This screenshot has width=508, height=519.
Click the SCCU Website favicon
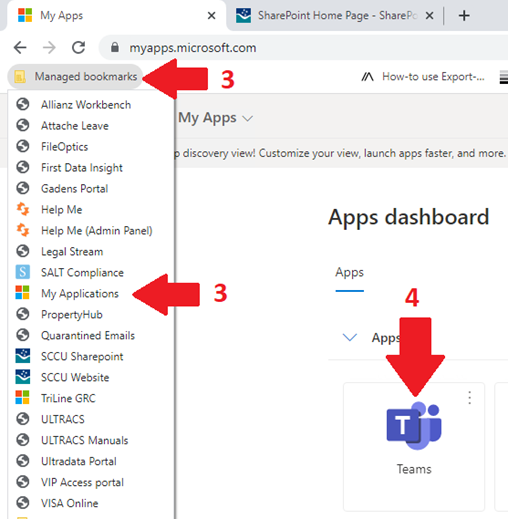(x=23, y=377)
